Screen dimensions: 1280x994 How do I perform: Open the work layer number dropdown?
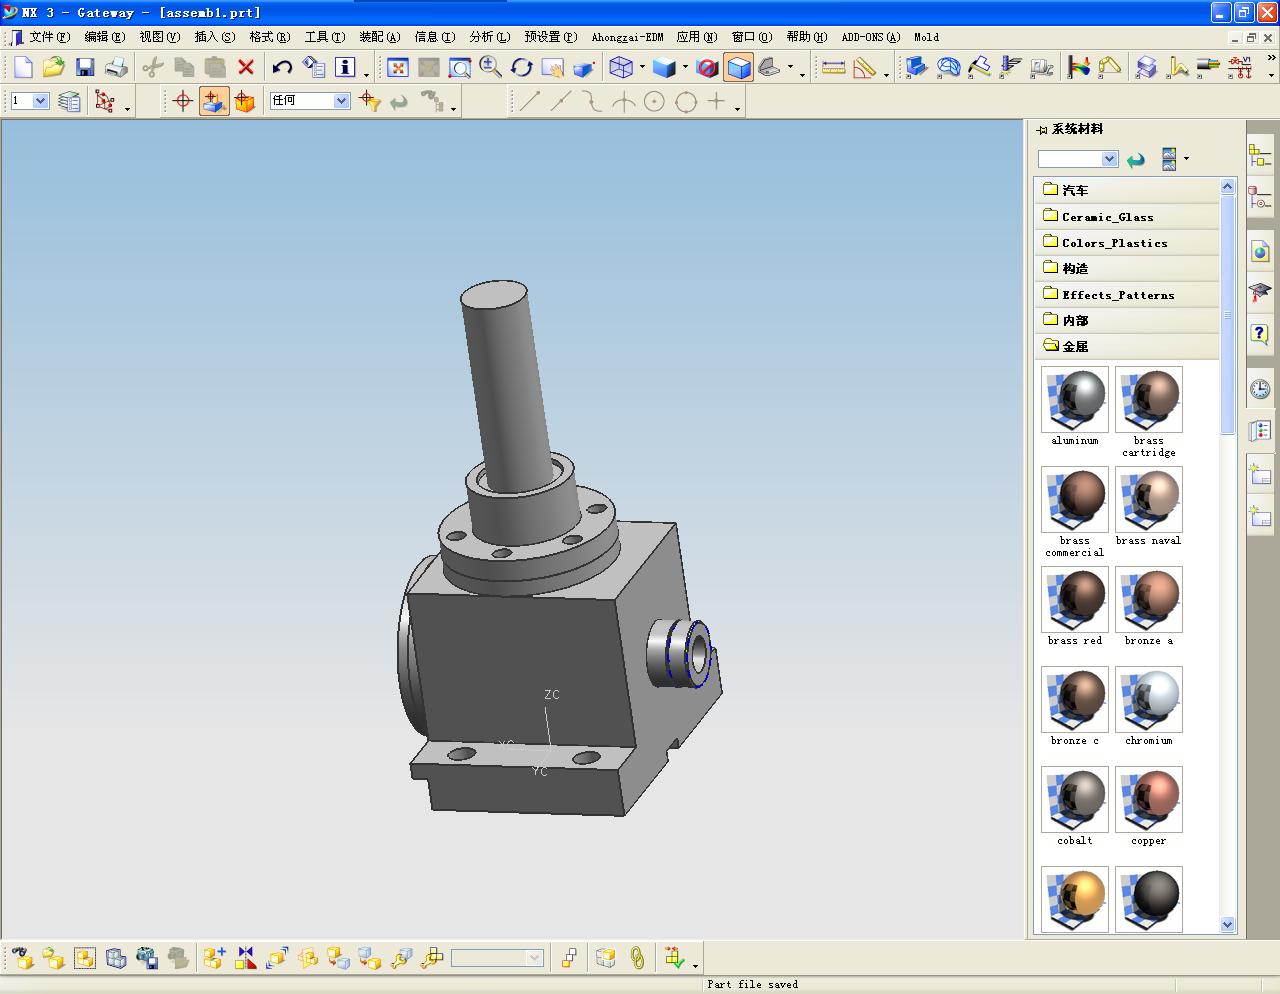point(41,101)
